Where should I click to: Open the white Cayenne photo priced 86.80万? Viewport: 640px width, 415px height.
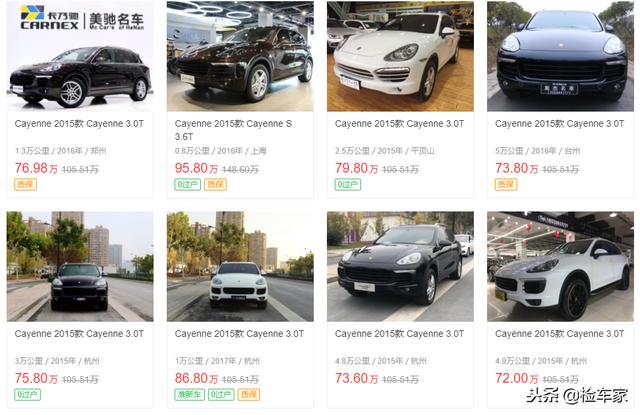[x=240, y=266]
